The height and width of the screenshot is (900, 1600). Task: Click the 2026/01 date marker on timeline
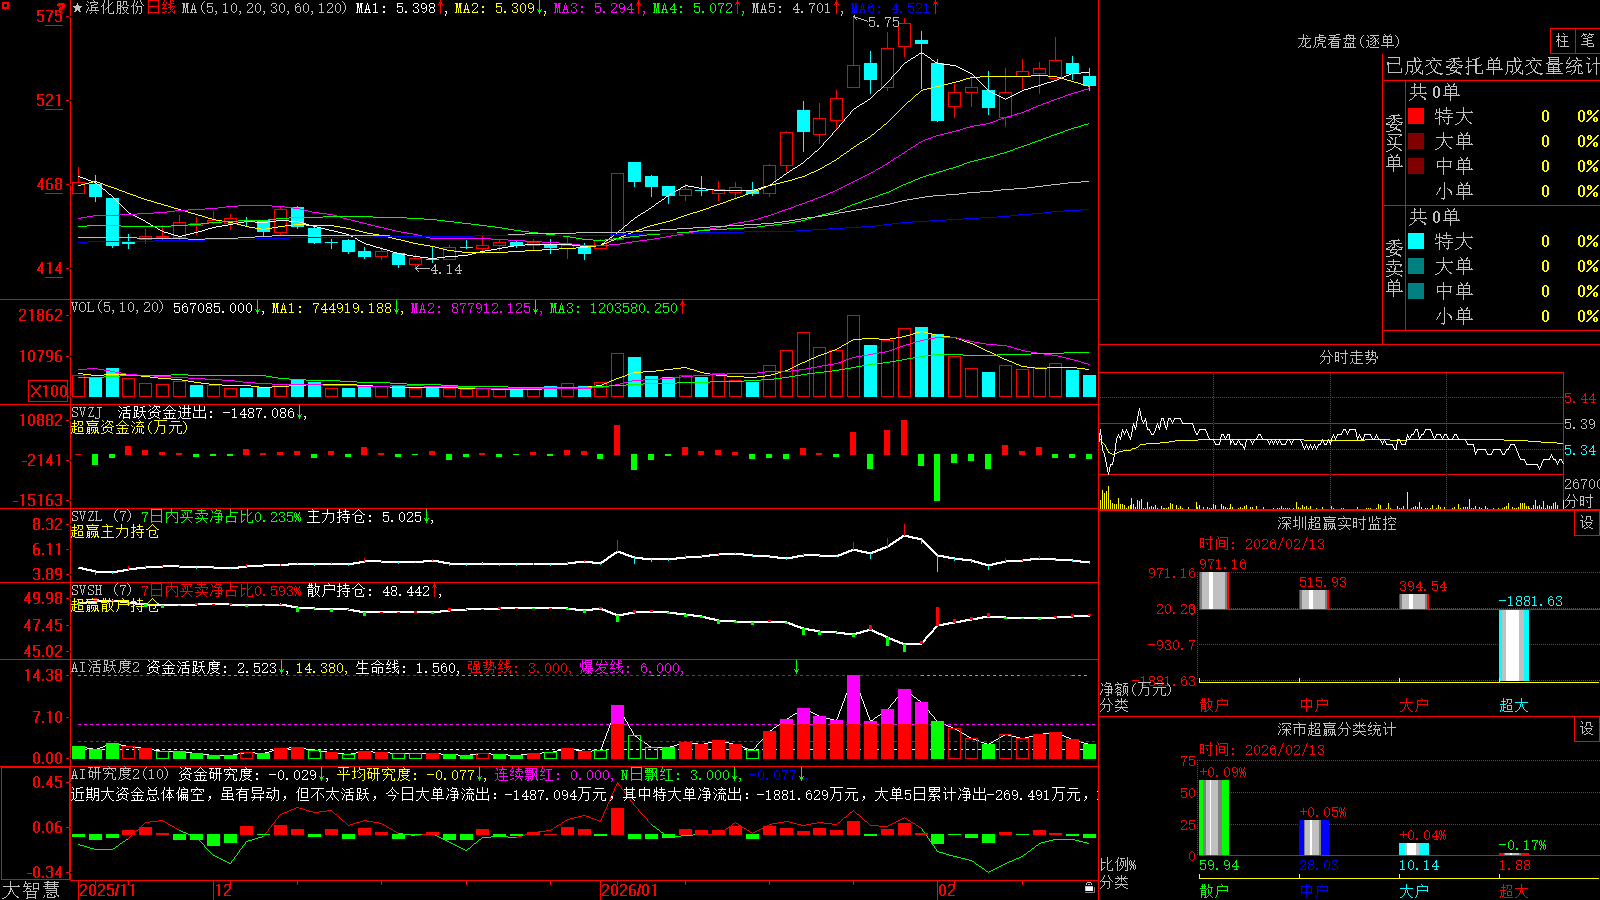pyautogui.click(x=630, y=890)
